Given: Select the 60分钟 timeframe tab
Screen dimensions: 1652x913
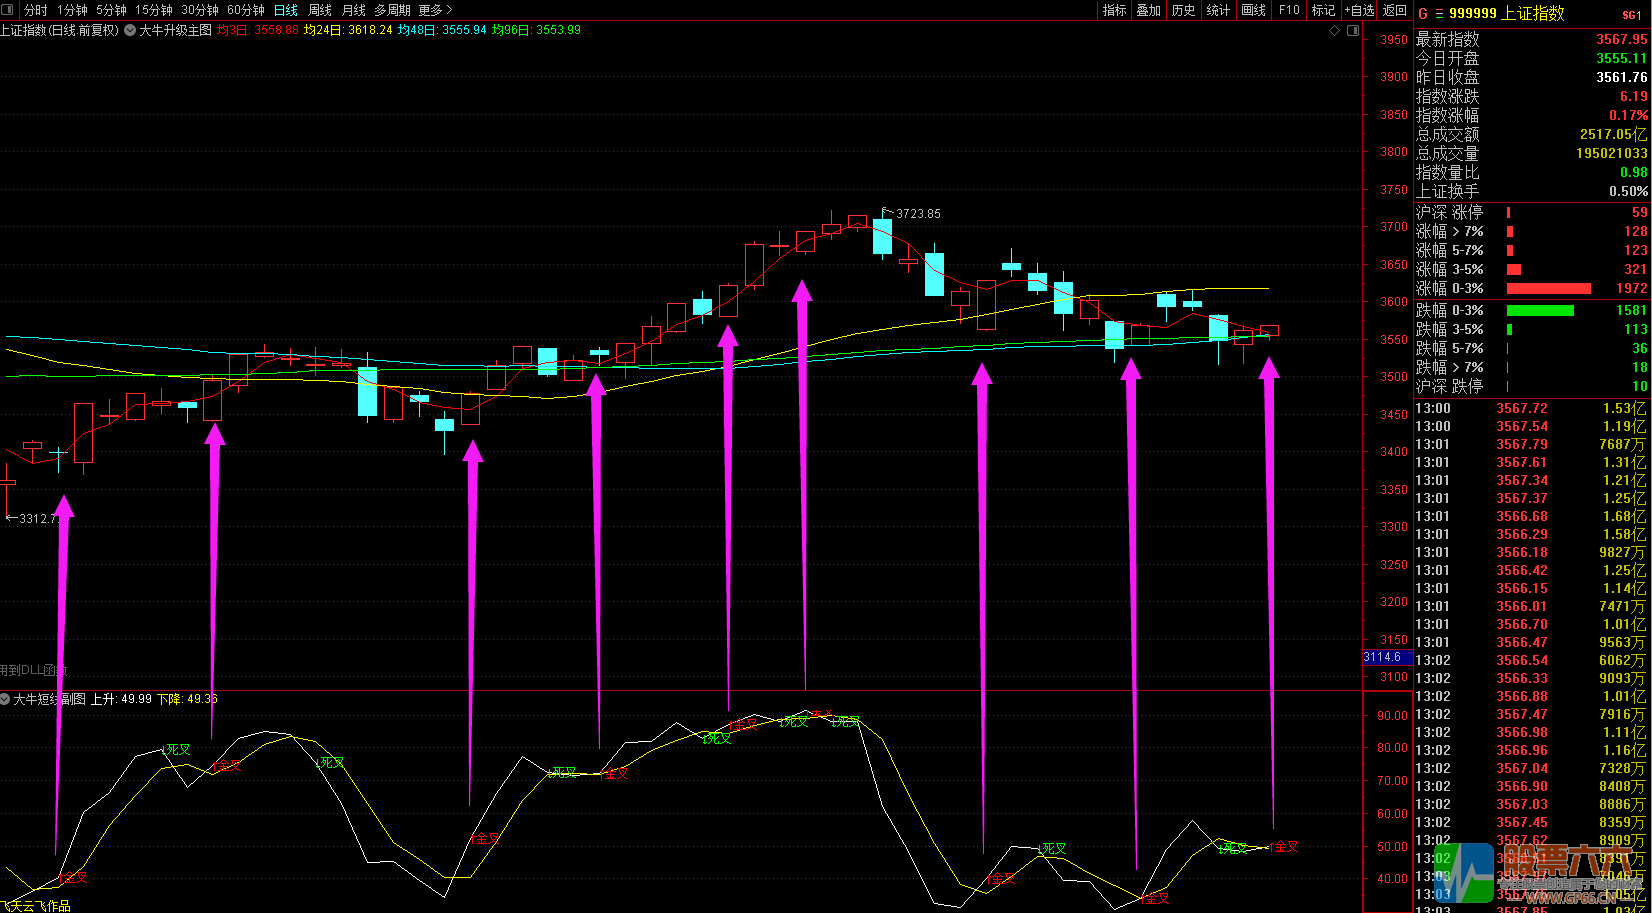Looking at the screenshot, I should coord(245,10).
